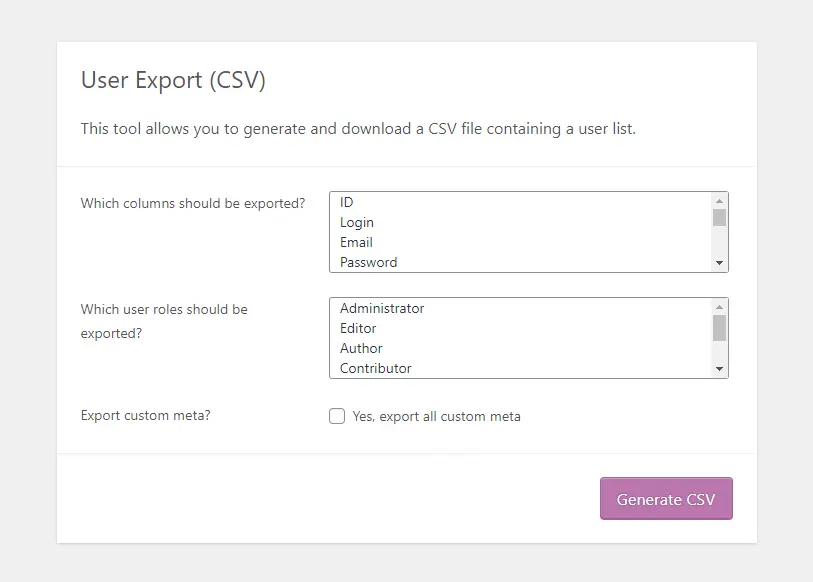813x582 pixels.
Task: Select the Login column option
Action: [356, 222]
